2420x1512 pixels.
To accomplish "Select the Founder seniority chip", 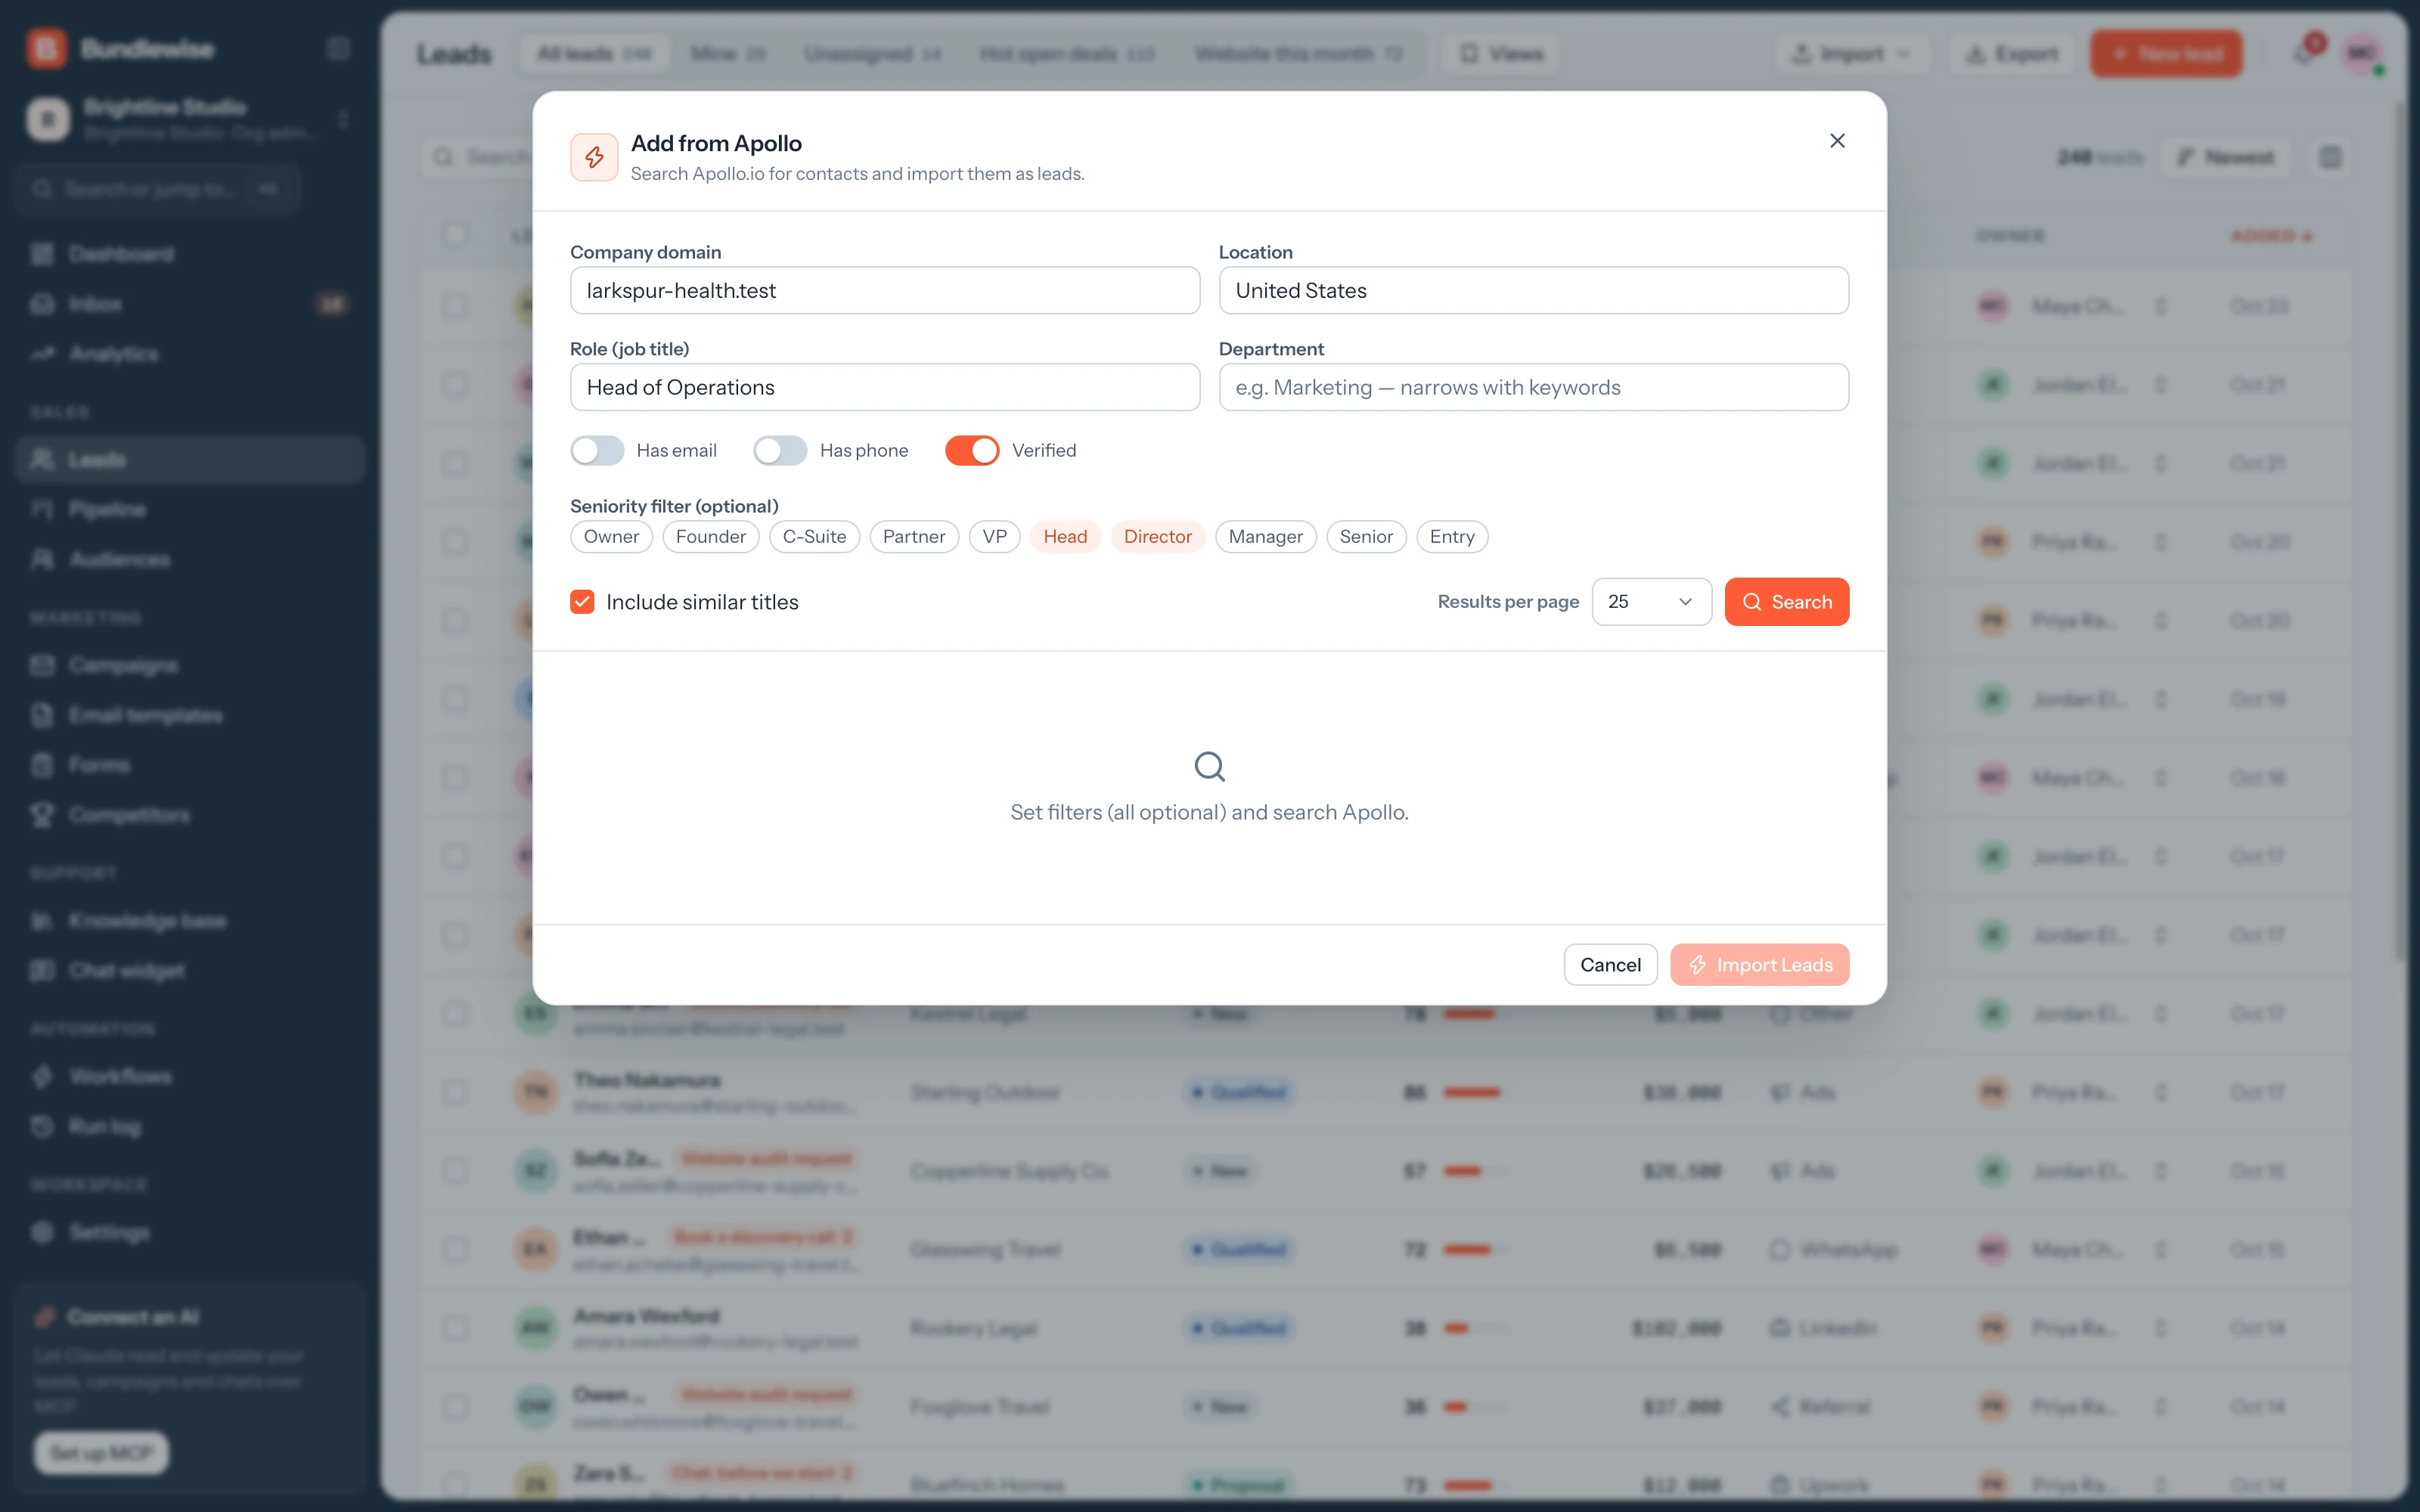I will tap(711, 537).
